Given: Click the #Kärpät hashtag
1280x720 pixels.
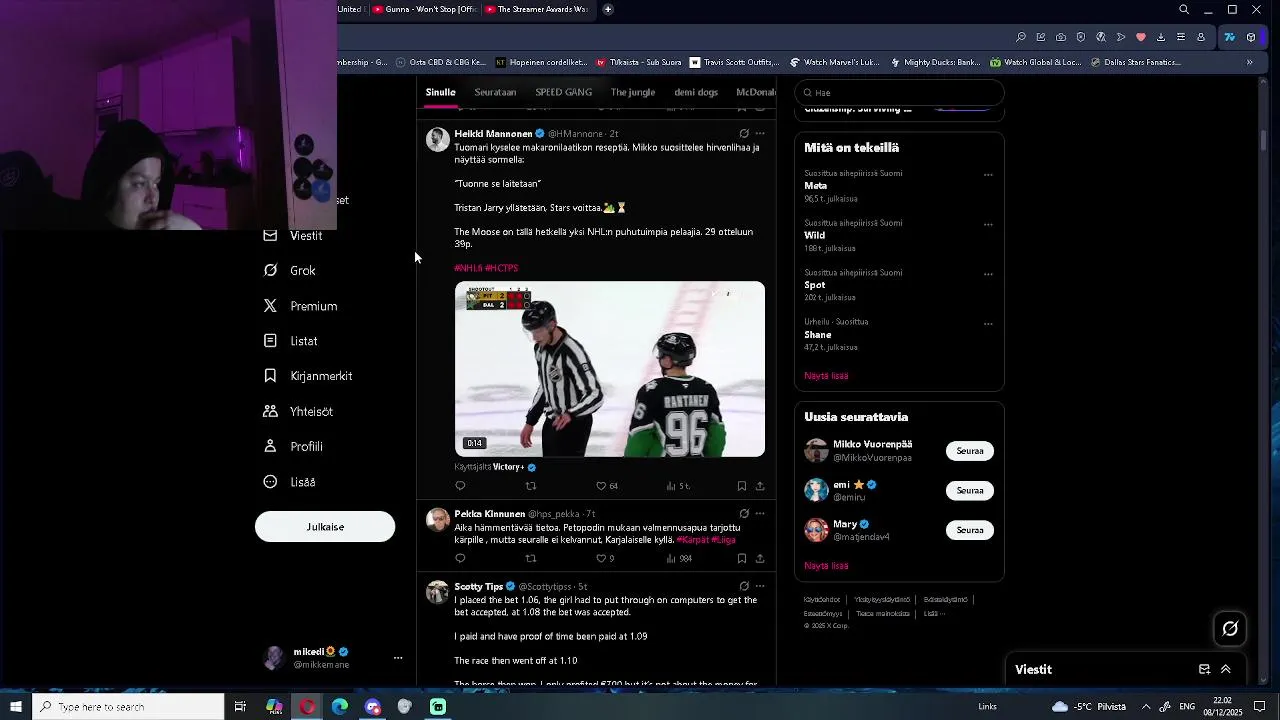Looking at the screenshot, I should pyautogui.click(x=692, y=540).
